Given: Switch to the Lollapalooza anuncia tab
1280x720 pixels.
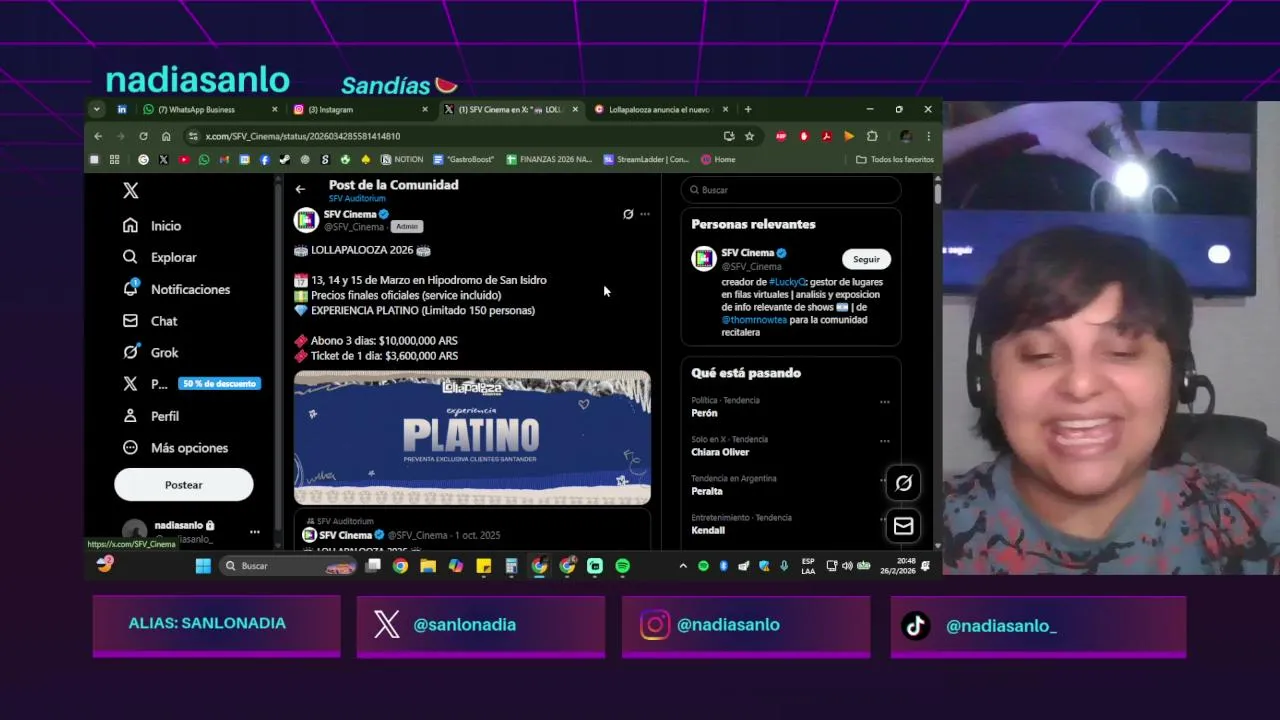Looking at the screenshot, I should pyautogui.click(x=660, y=109).
